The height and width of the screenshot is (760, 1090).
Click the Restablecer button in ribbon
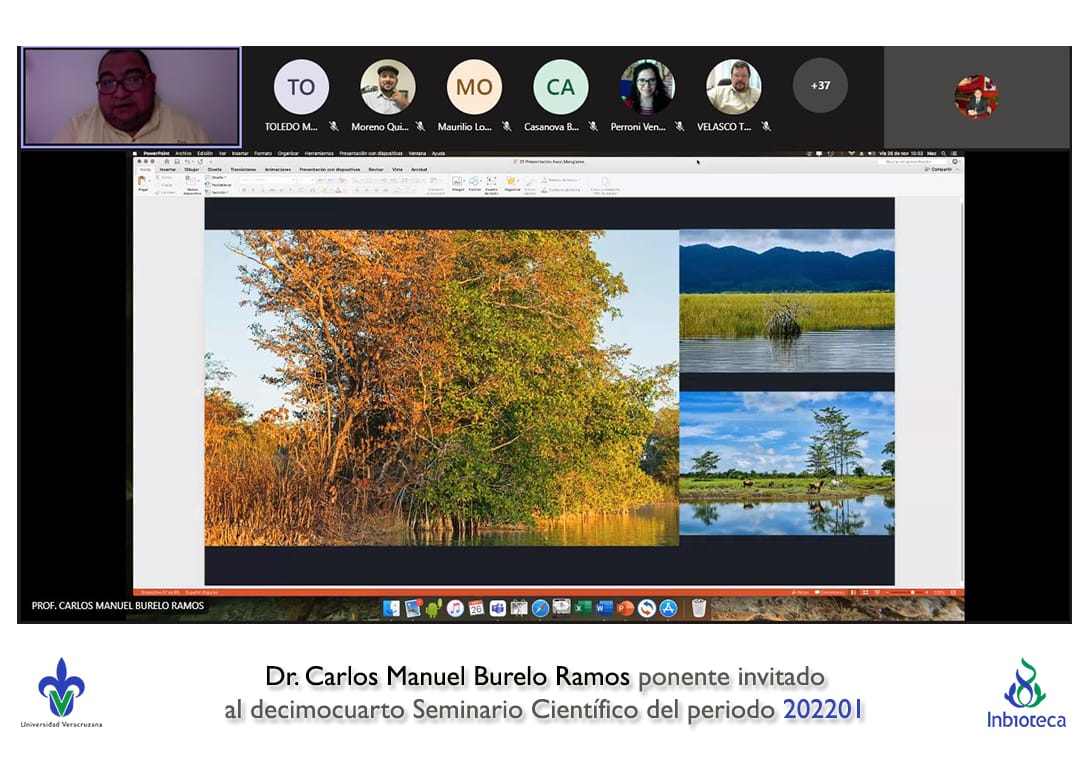coord(220,185)
